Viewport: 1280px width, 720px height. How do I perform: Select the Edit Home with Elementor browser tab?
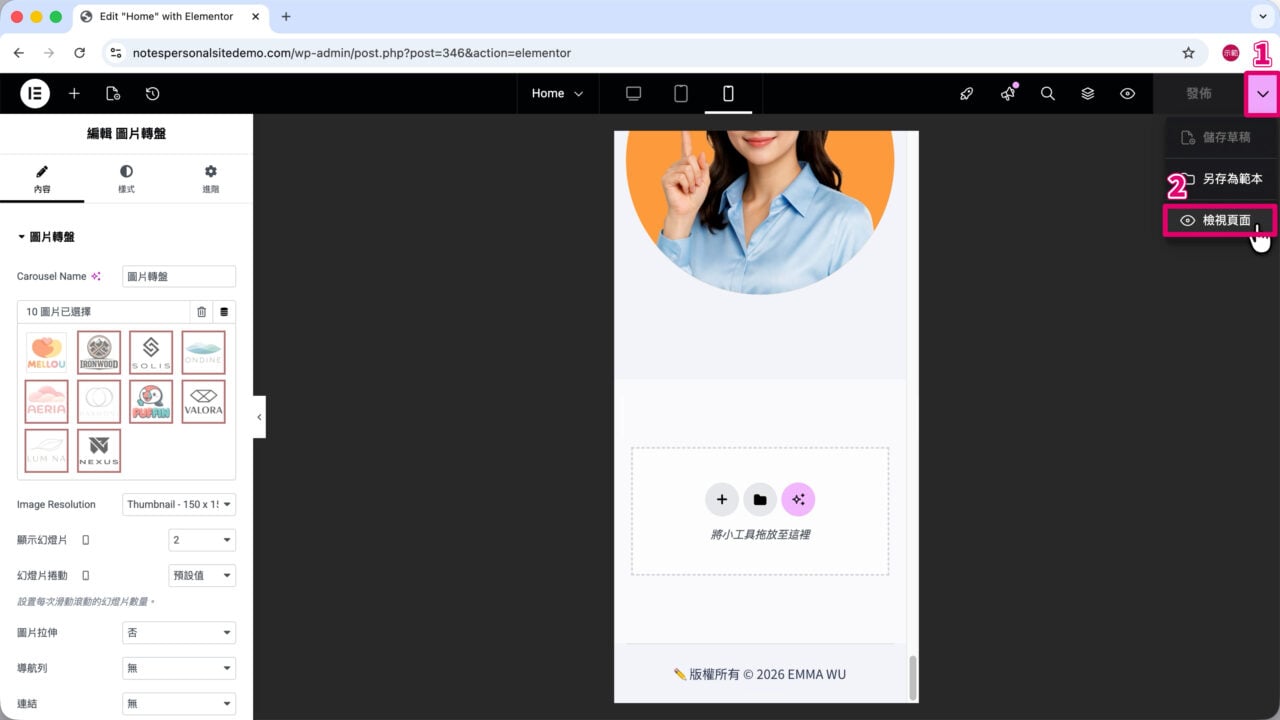click(170, 16)
